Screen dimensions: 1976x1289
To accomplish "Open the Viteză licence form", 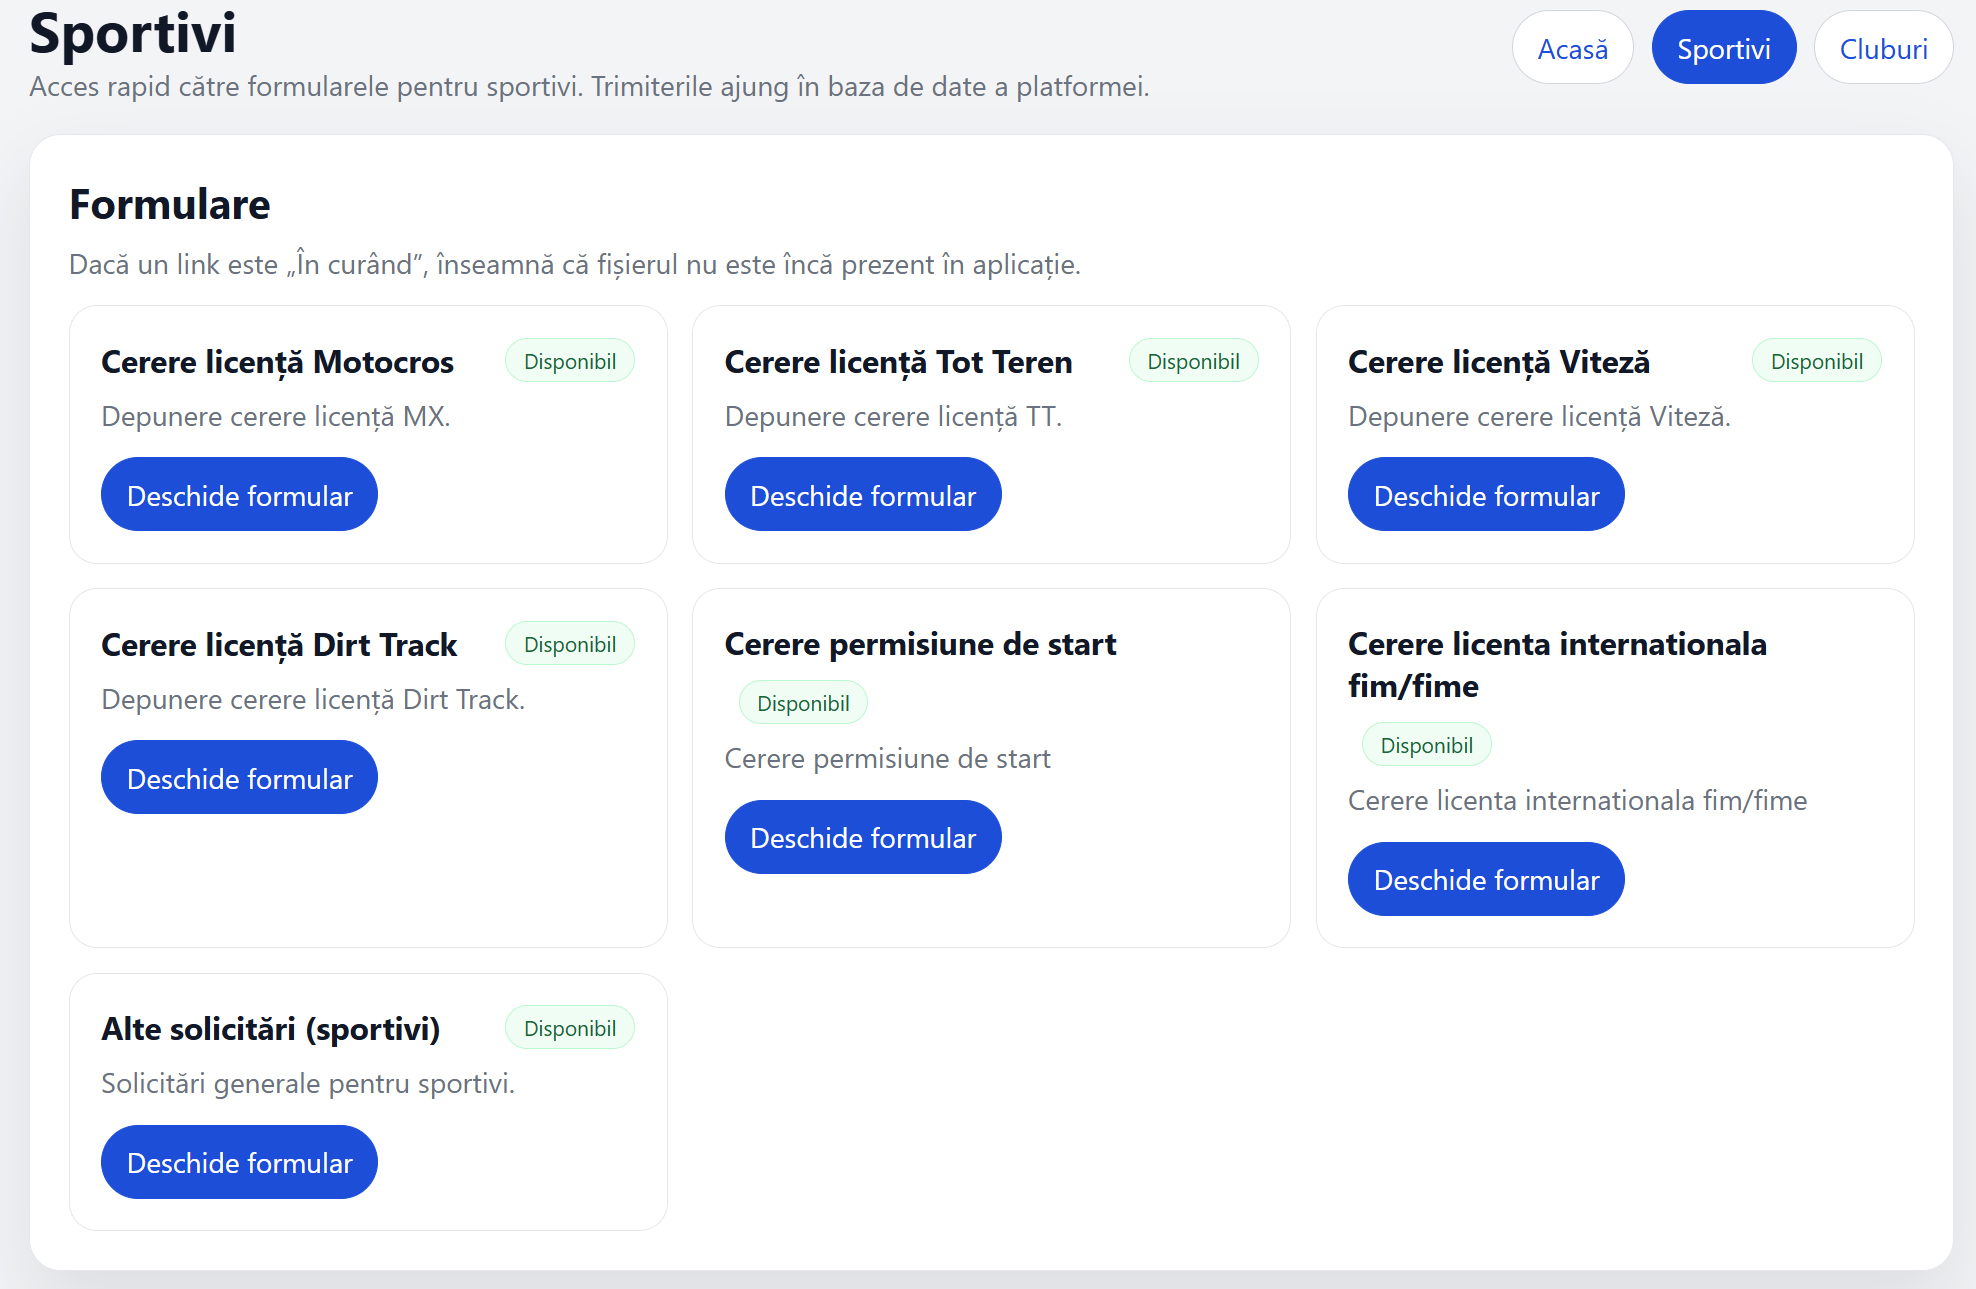I will pos(1485,495).
